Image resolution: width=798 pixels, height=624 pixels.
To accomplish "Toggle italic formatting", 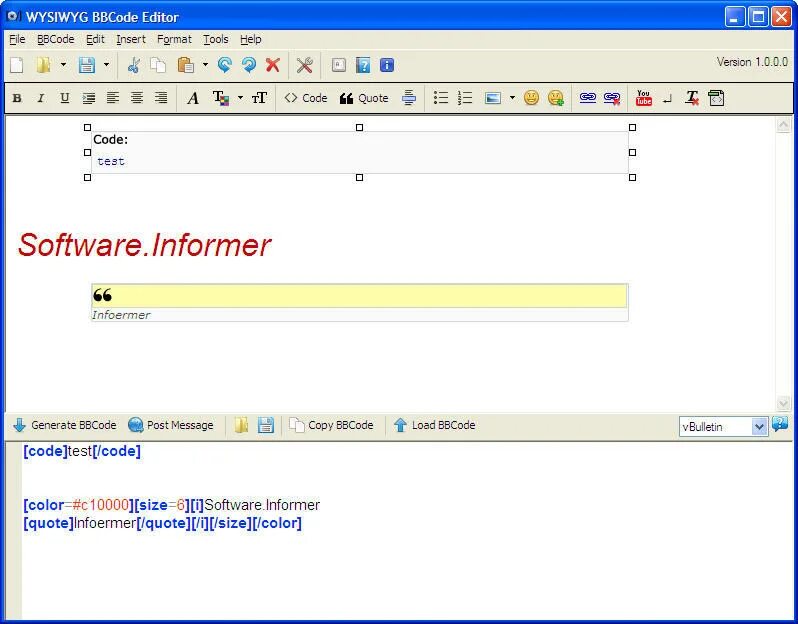I will coord(40,98).
